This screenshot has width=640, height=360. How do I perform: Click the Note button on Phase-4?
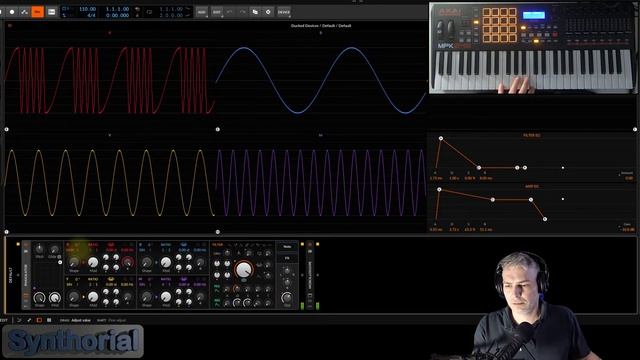[x=287, y=247]
